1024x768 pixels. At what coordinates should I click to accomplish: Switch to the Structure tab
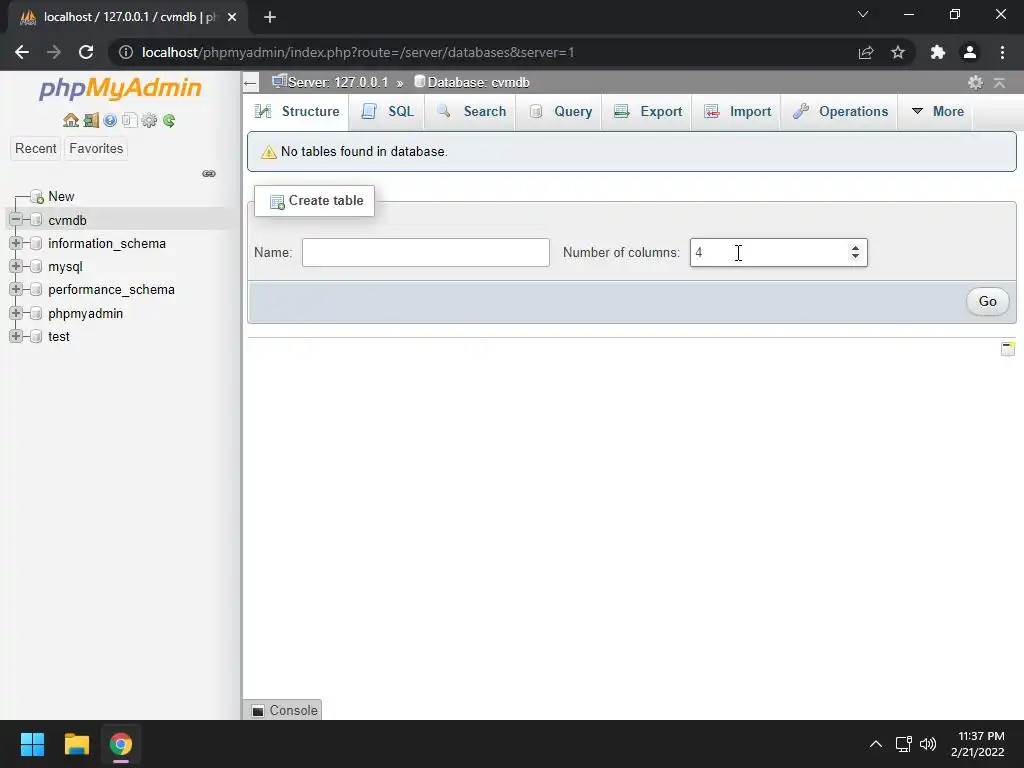pos(297,112)
